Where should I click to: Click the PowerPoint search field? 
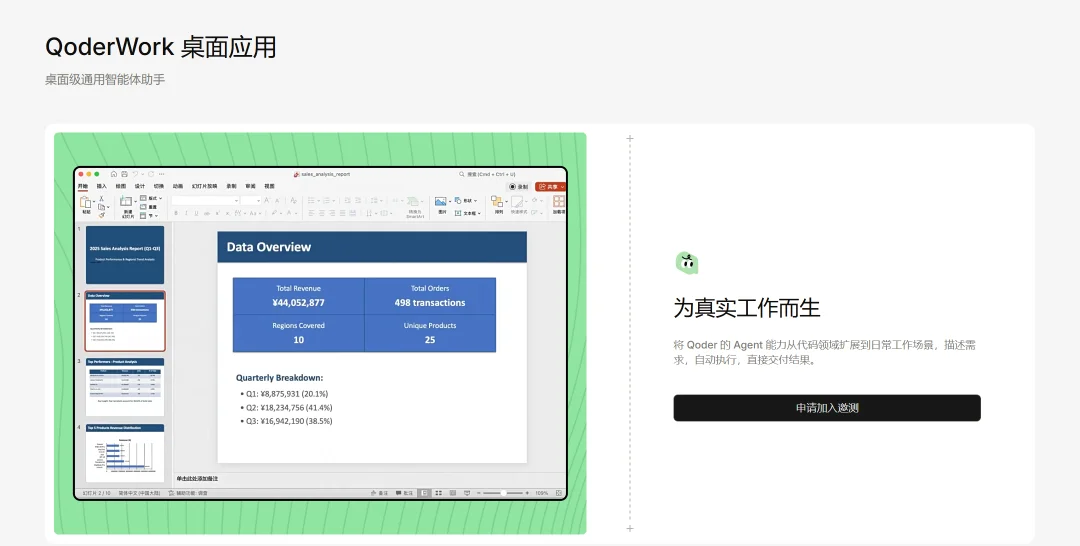(x=488, y=174)
